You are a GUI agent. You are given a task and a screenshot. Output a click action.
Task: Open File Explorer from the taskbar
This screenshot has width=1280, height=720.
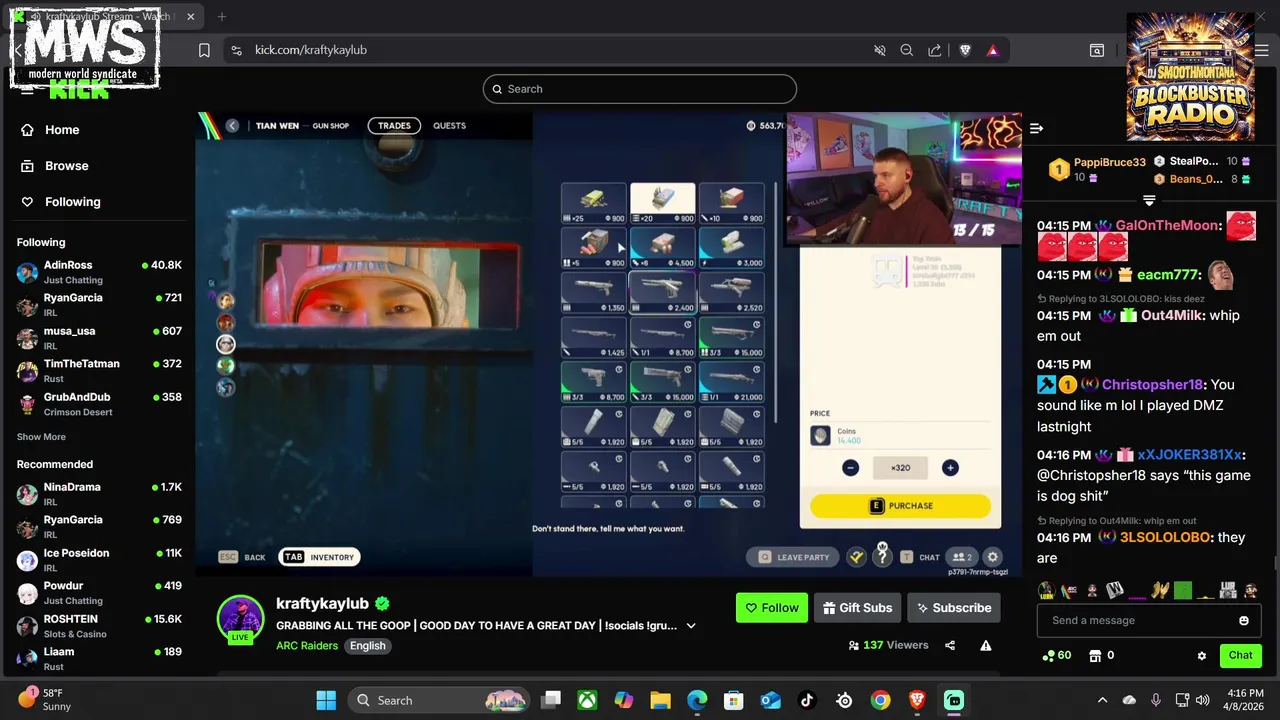pos(660,700)
